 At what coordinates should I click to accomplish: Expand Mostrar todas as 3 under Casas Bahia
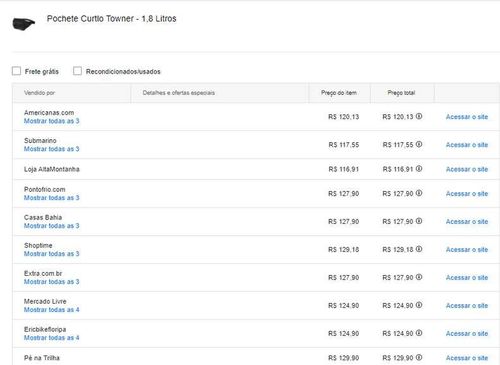[x=52, y=226]
